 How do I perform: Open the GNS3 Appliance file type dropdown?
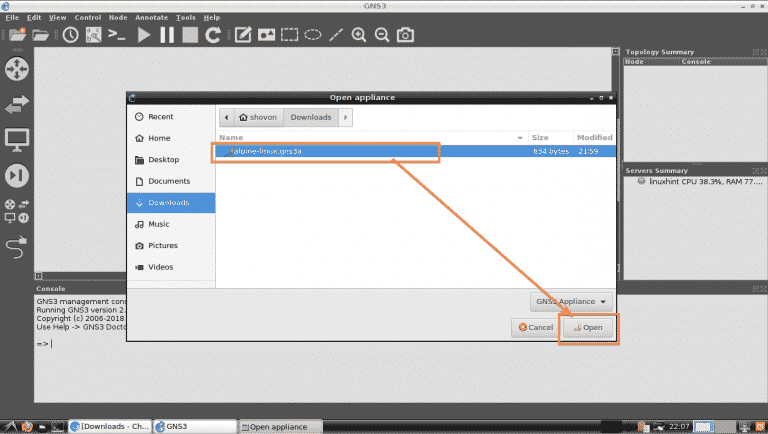pos(571,302)
